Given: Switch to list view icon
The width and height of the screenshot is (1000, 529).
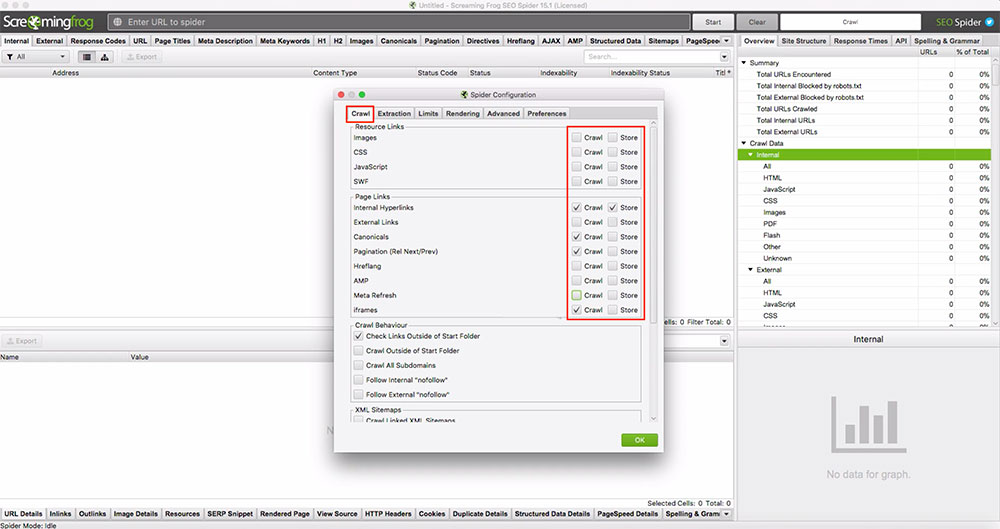Looking at the screenshot, I should 87,57.
